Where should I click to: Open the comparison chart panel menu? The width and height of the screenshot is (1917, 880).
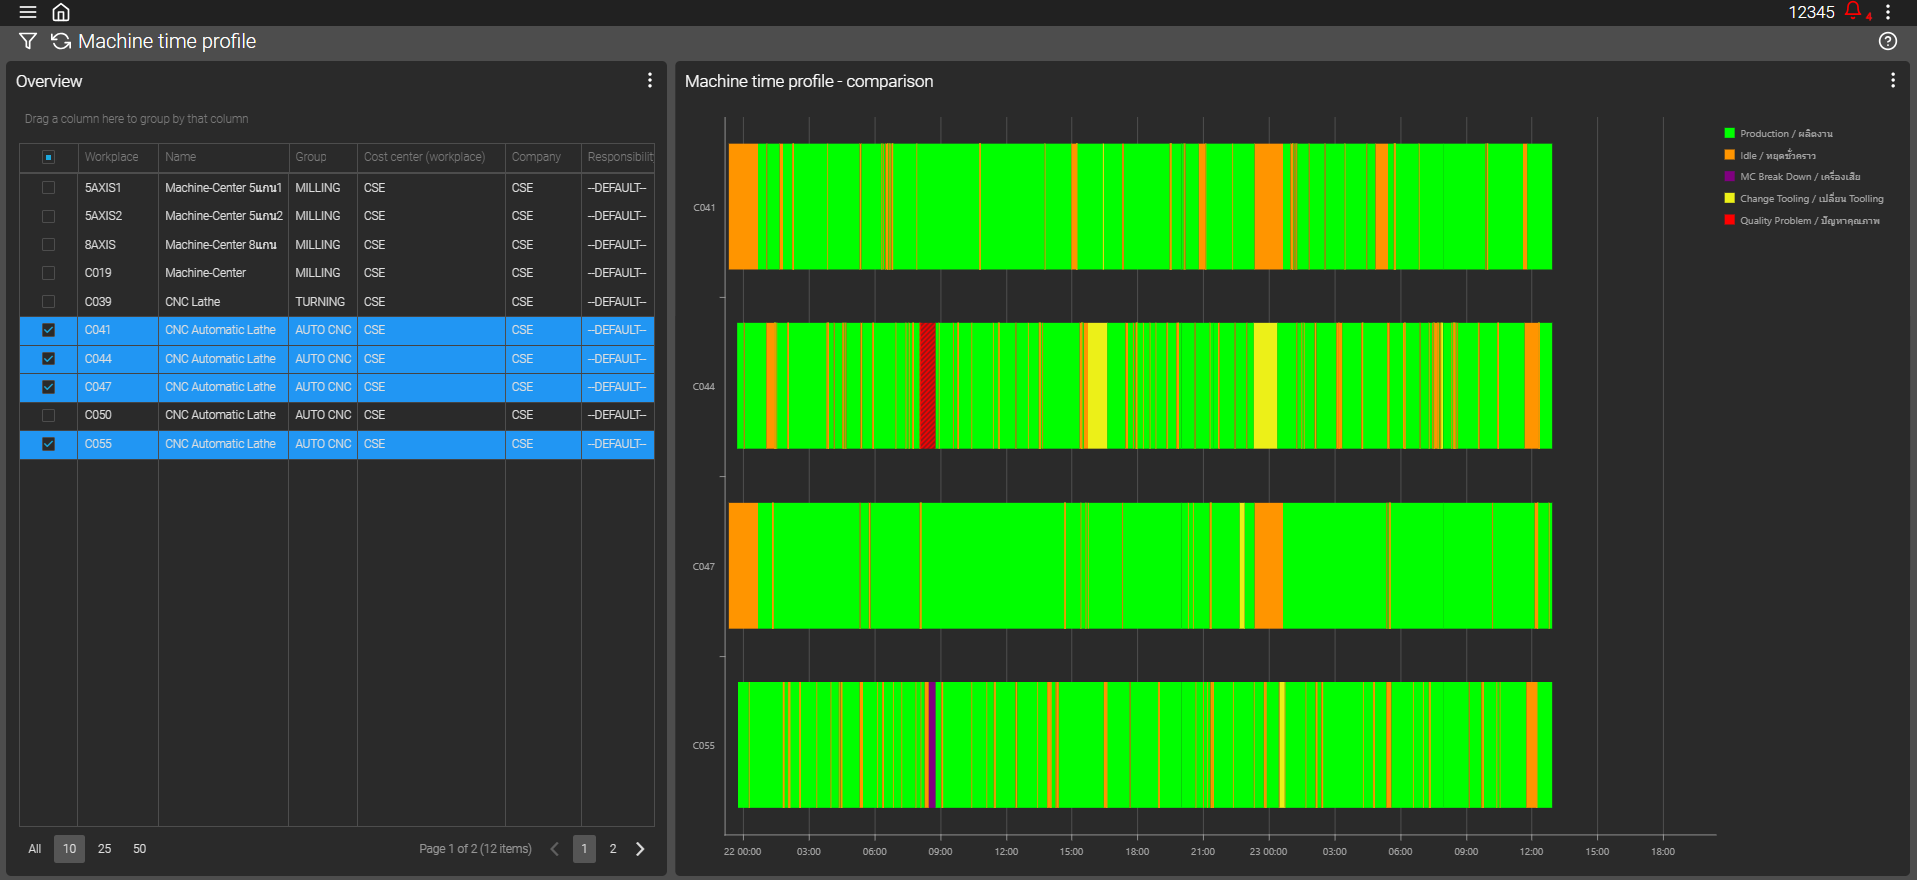coord(1892,80)
